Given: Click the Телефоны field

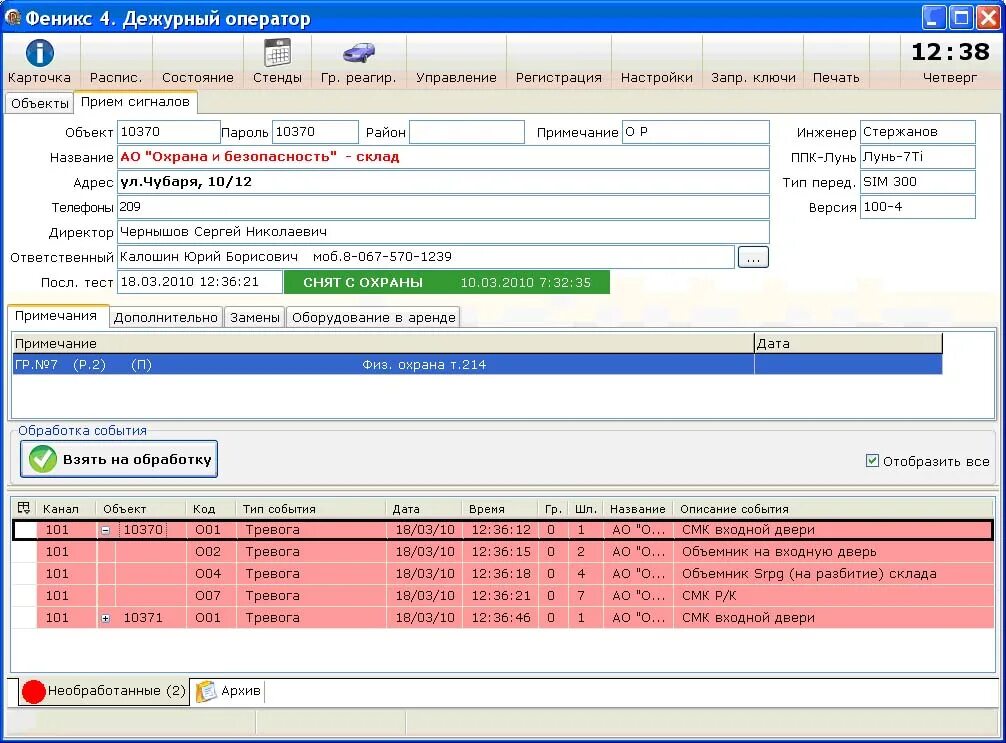Looking at the screenshot, I should [x=443, y=207].
